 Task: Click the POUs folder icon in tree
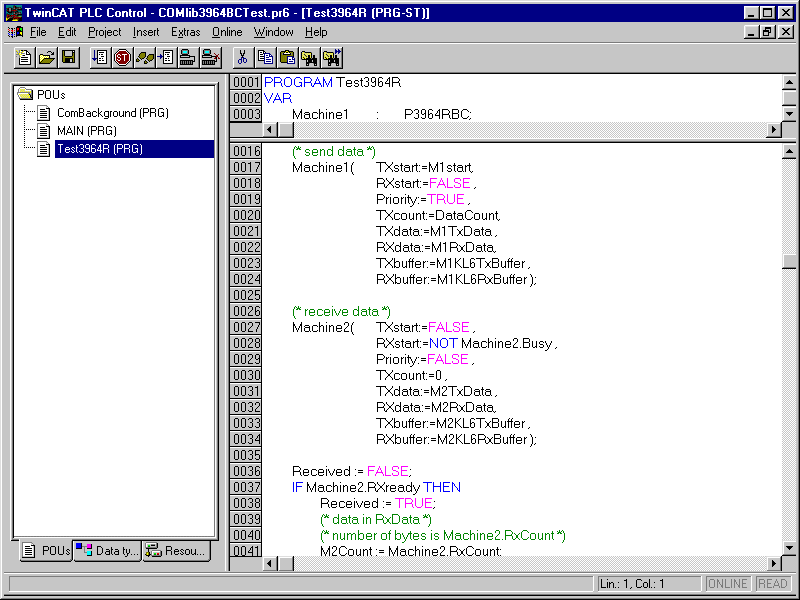click(24, 94)
